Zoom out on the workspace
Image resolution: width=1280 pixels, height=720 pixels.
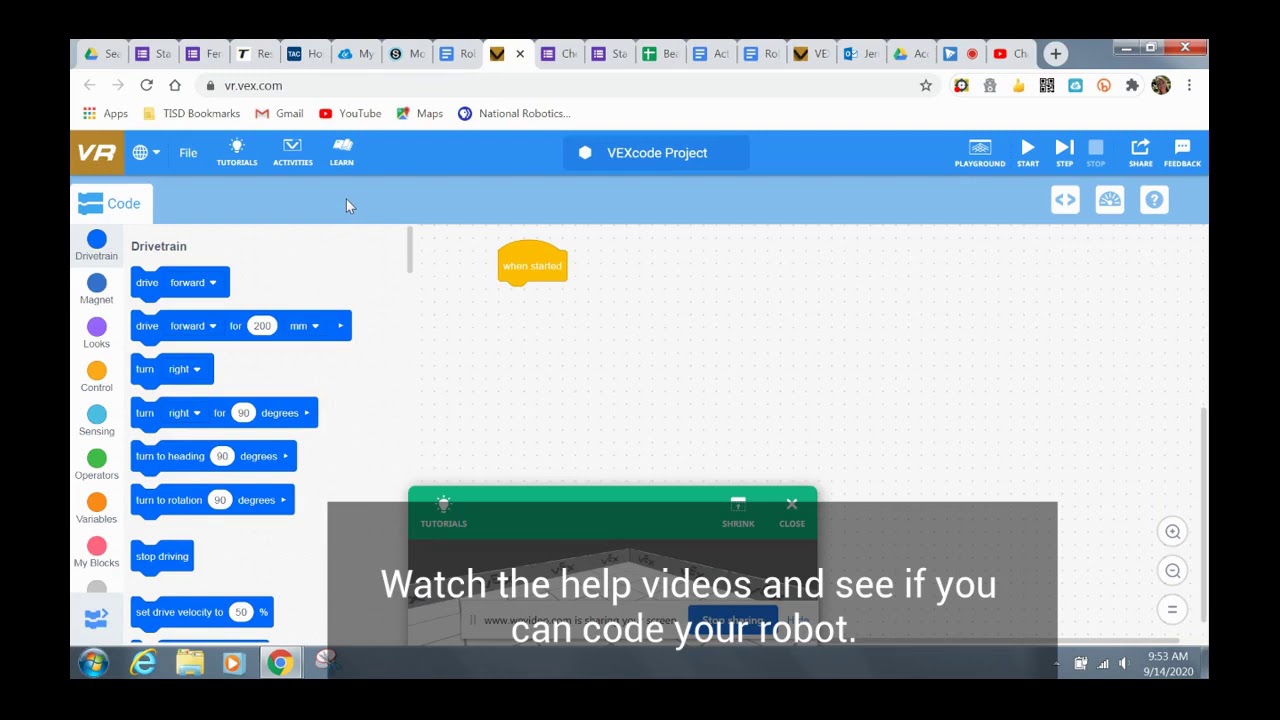pos(1173,571)
